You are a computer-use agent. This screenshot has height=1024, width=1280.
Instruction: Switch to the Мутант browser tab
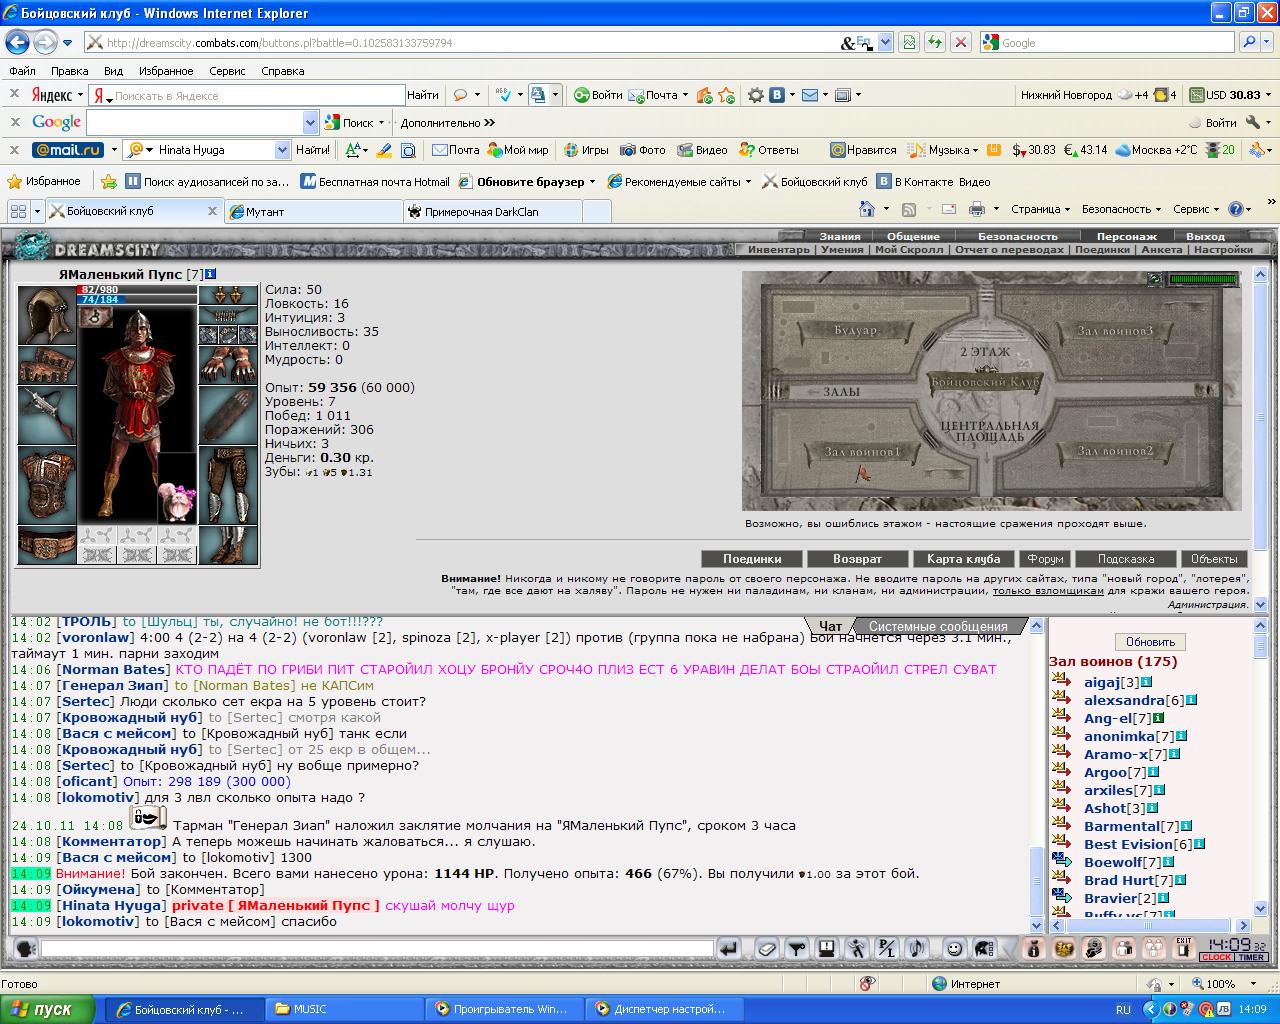pos(312,211)
